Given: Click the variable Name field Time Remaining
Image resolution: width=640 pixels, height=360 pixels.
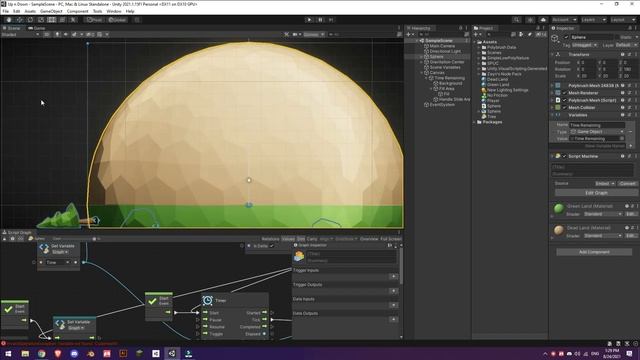Looking at the screenshot, I should (597, 125).
